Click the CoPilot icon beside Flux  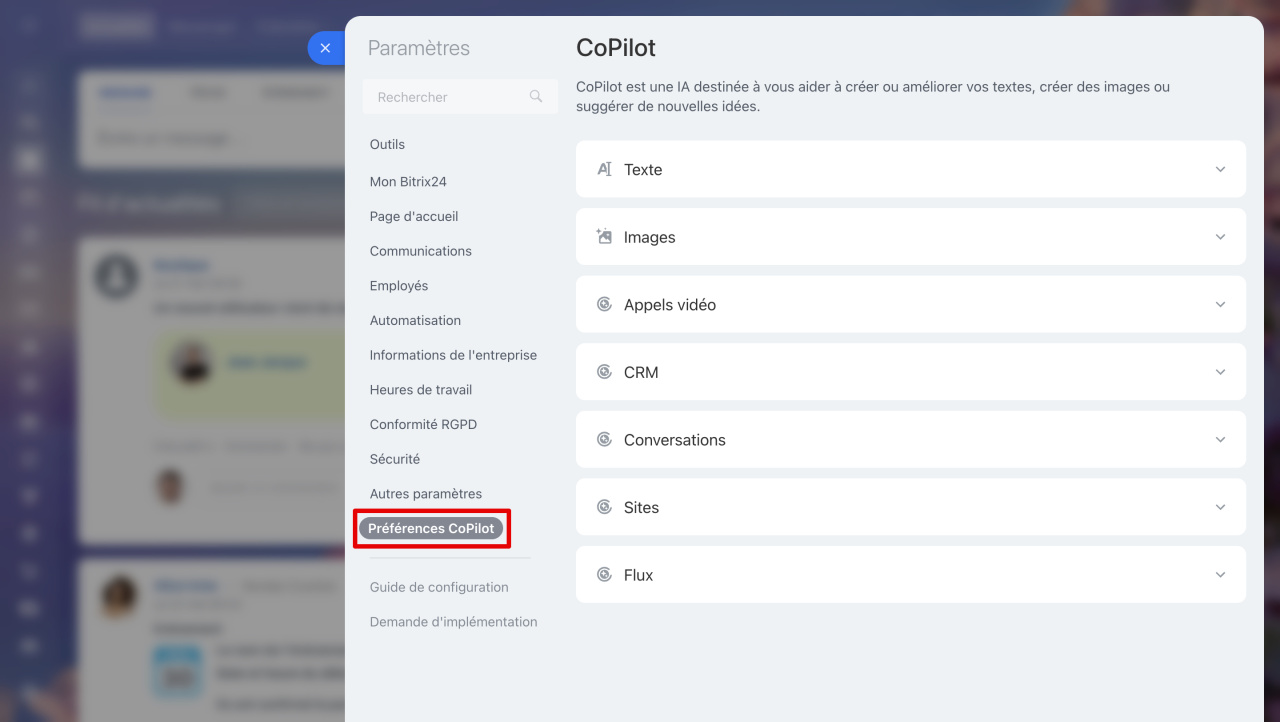(x=604, y=574)
